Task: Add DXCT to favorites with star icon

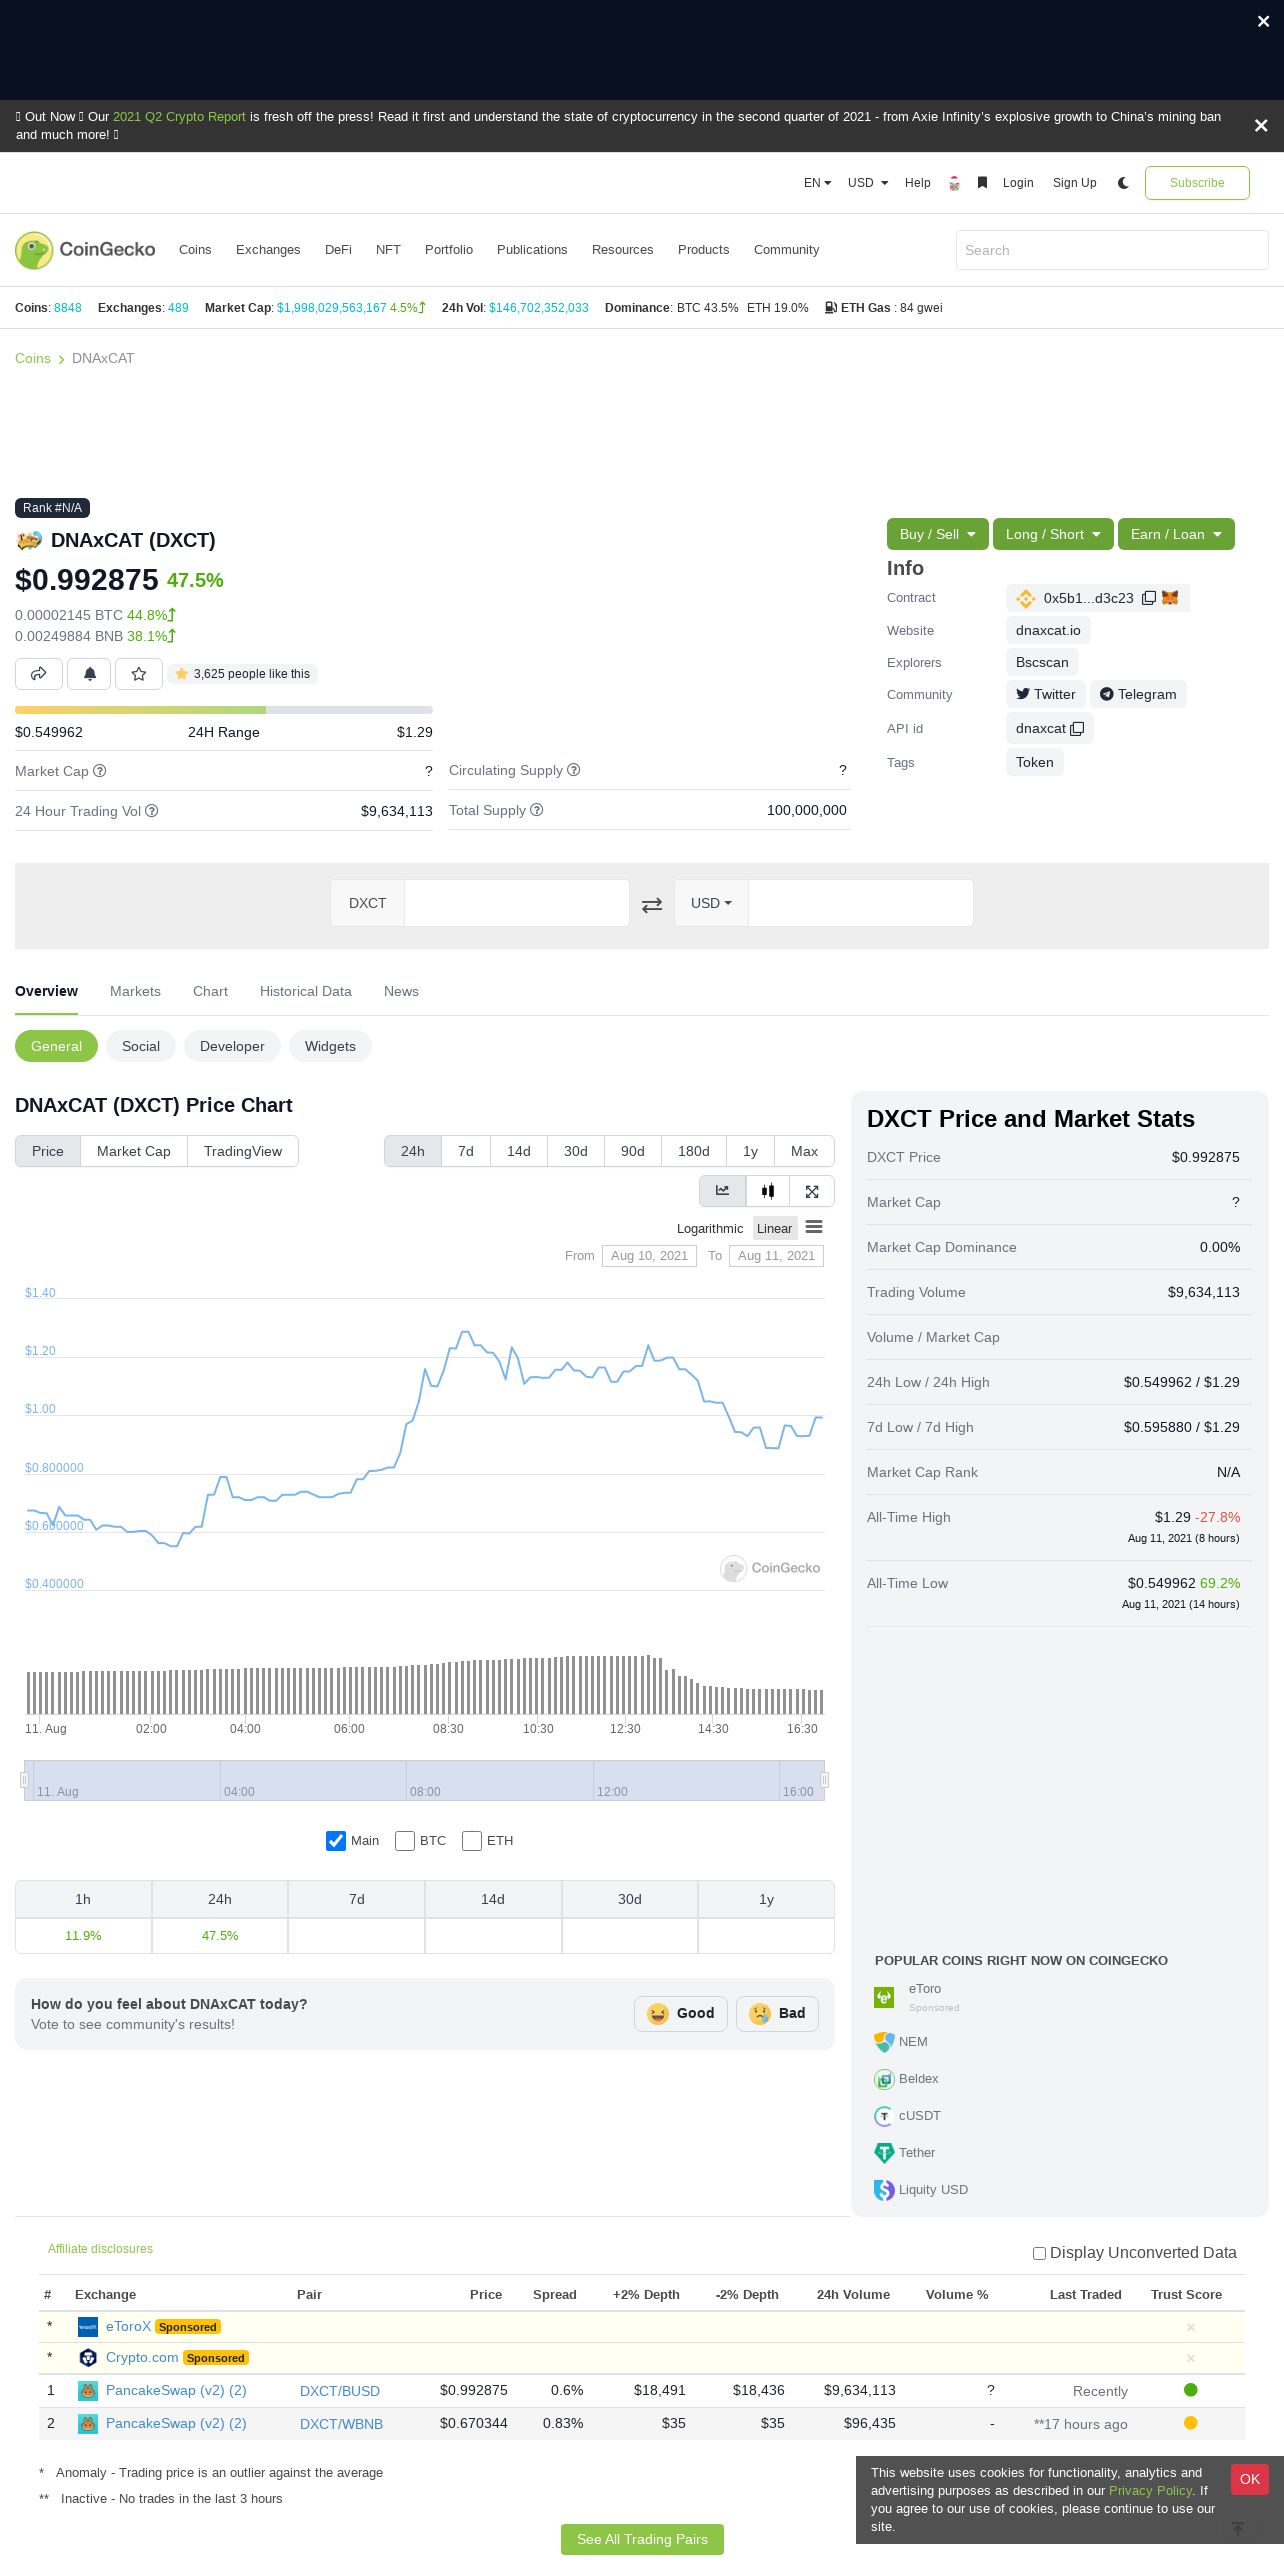Action: (139, 674)
